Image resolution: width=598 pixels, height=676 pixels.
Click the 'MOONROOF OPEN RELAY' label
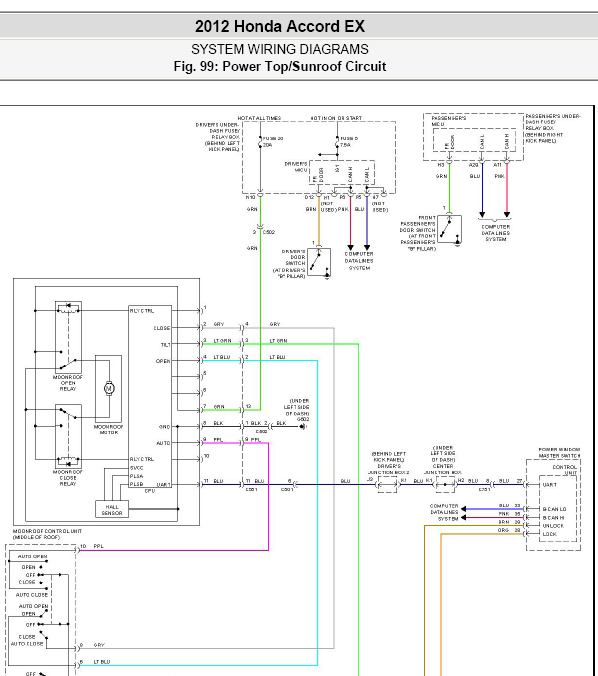[x=68, y=383]
